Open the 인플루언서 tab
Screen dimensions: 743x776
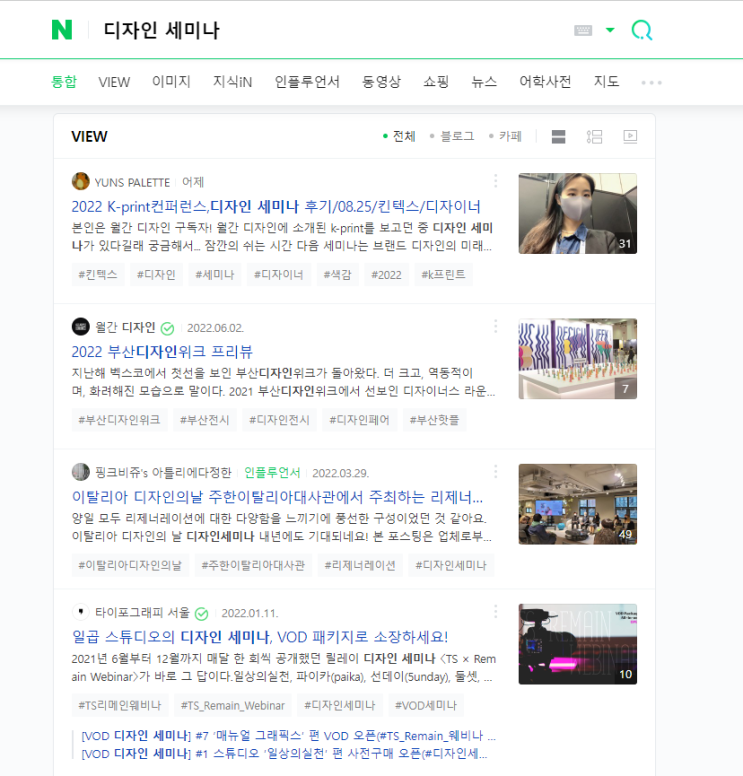(x=307, y=82)
